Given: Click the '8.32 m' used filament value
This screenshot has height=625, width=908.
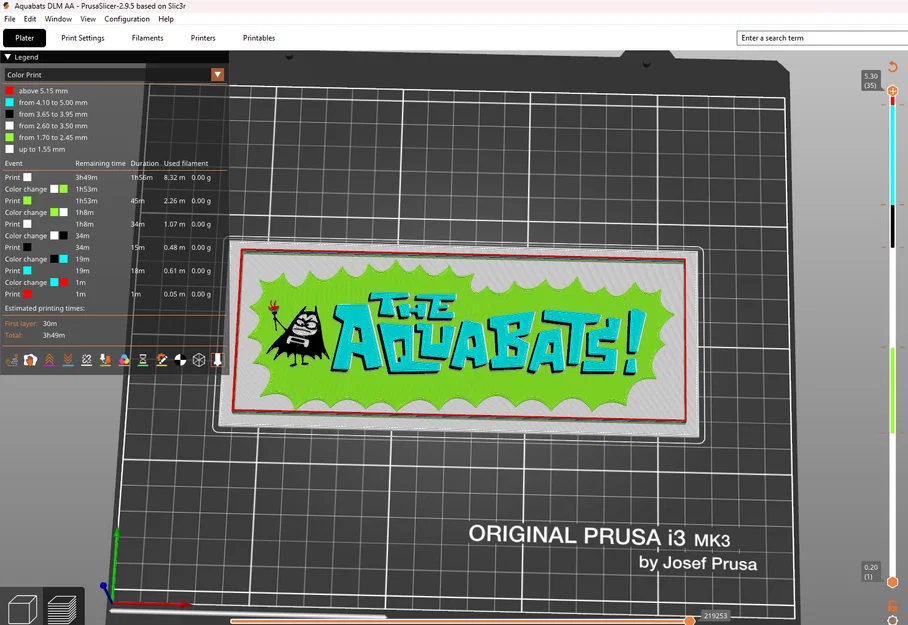Looking at the screenshot, I should click(x=174, y=177).
